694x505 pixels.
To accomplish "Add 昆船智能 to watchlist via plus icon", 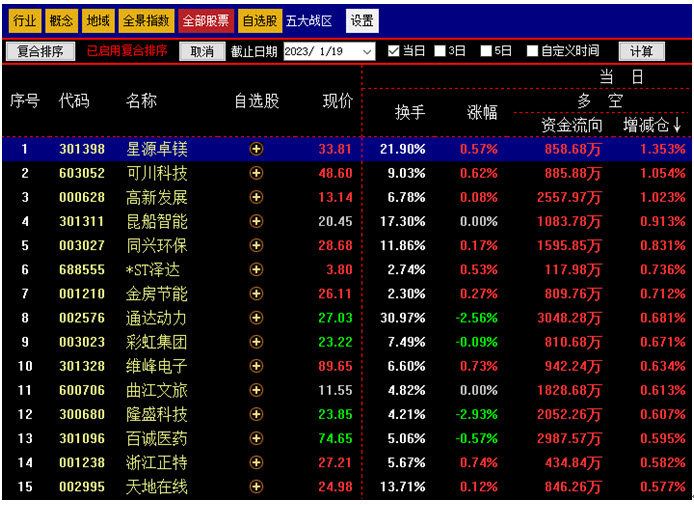I will tap(256, 221).
